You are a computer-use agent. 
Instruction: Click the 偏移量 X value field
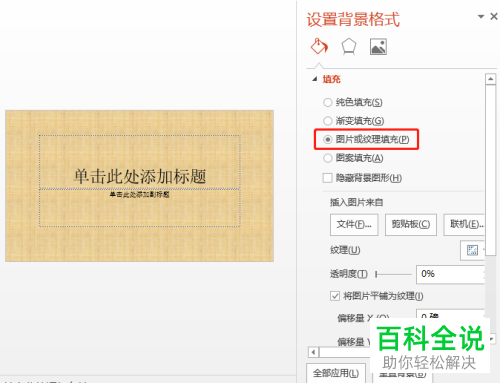coord(450,314)
